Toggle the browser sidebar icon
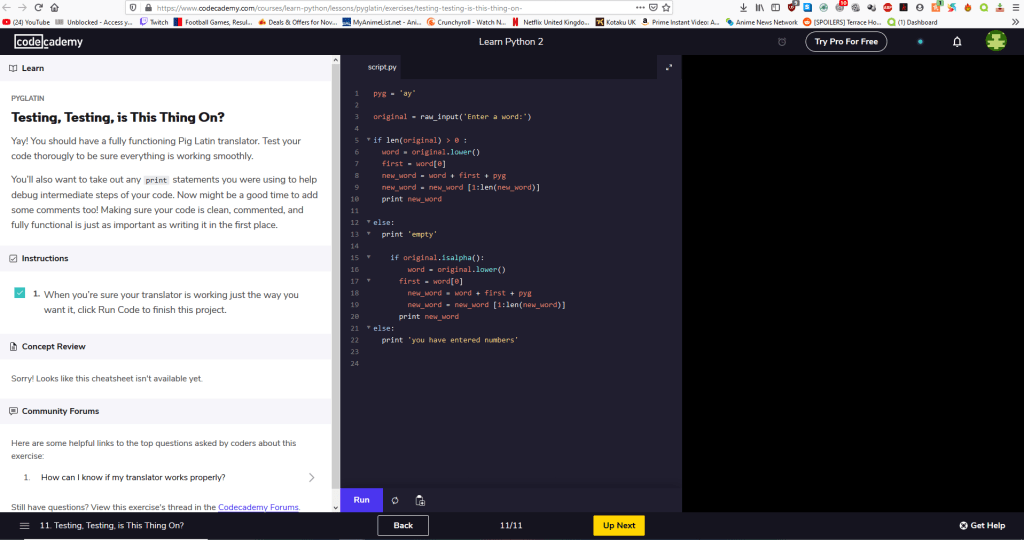Image resolution: width=1024 pixels, height=540 pixels. (x=775, y=8)
